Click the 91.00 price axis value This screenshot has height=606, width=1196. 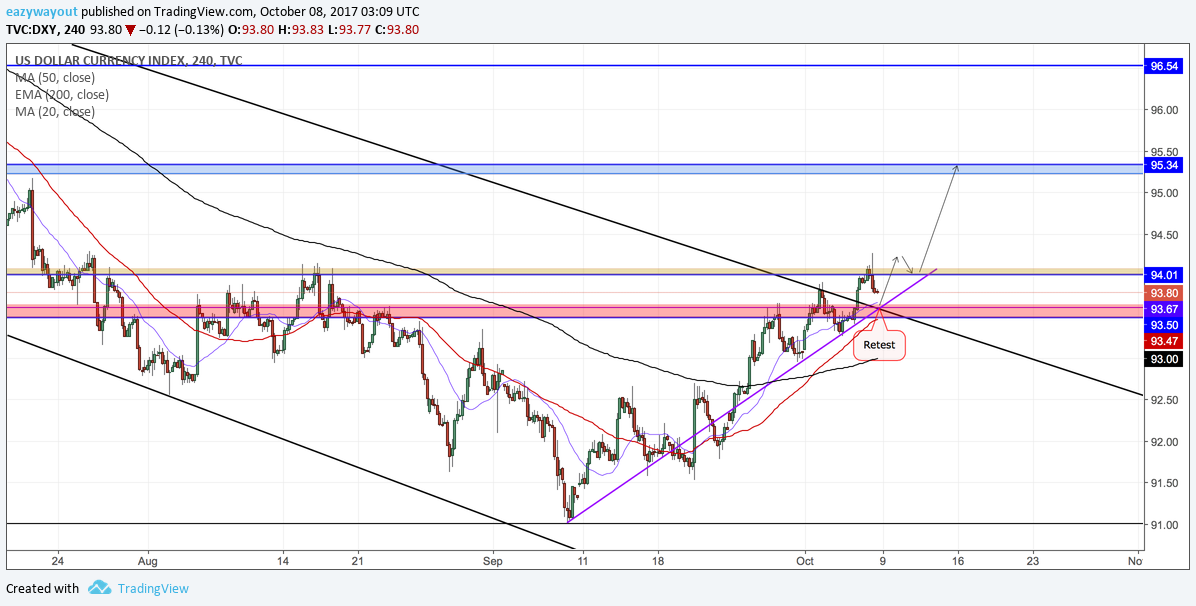click(1165, 524)
